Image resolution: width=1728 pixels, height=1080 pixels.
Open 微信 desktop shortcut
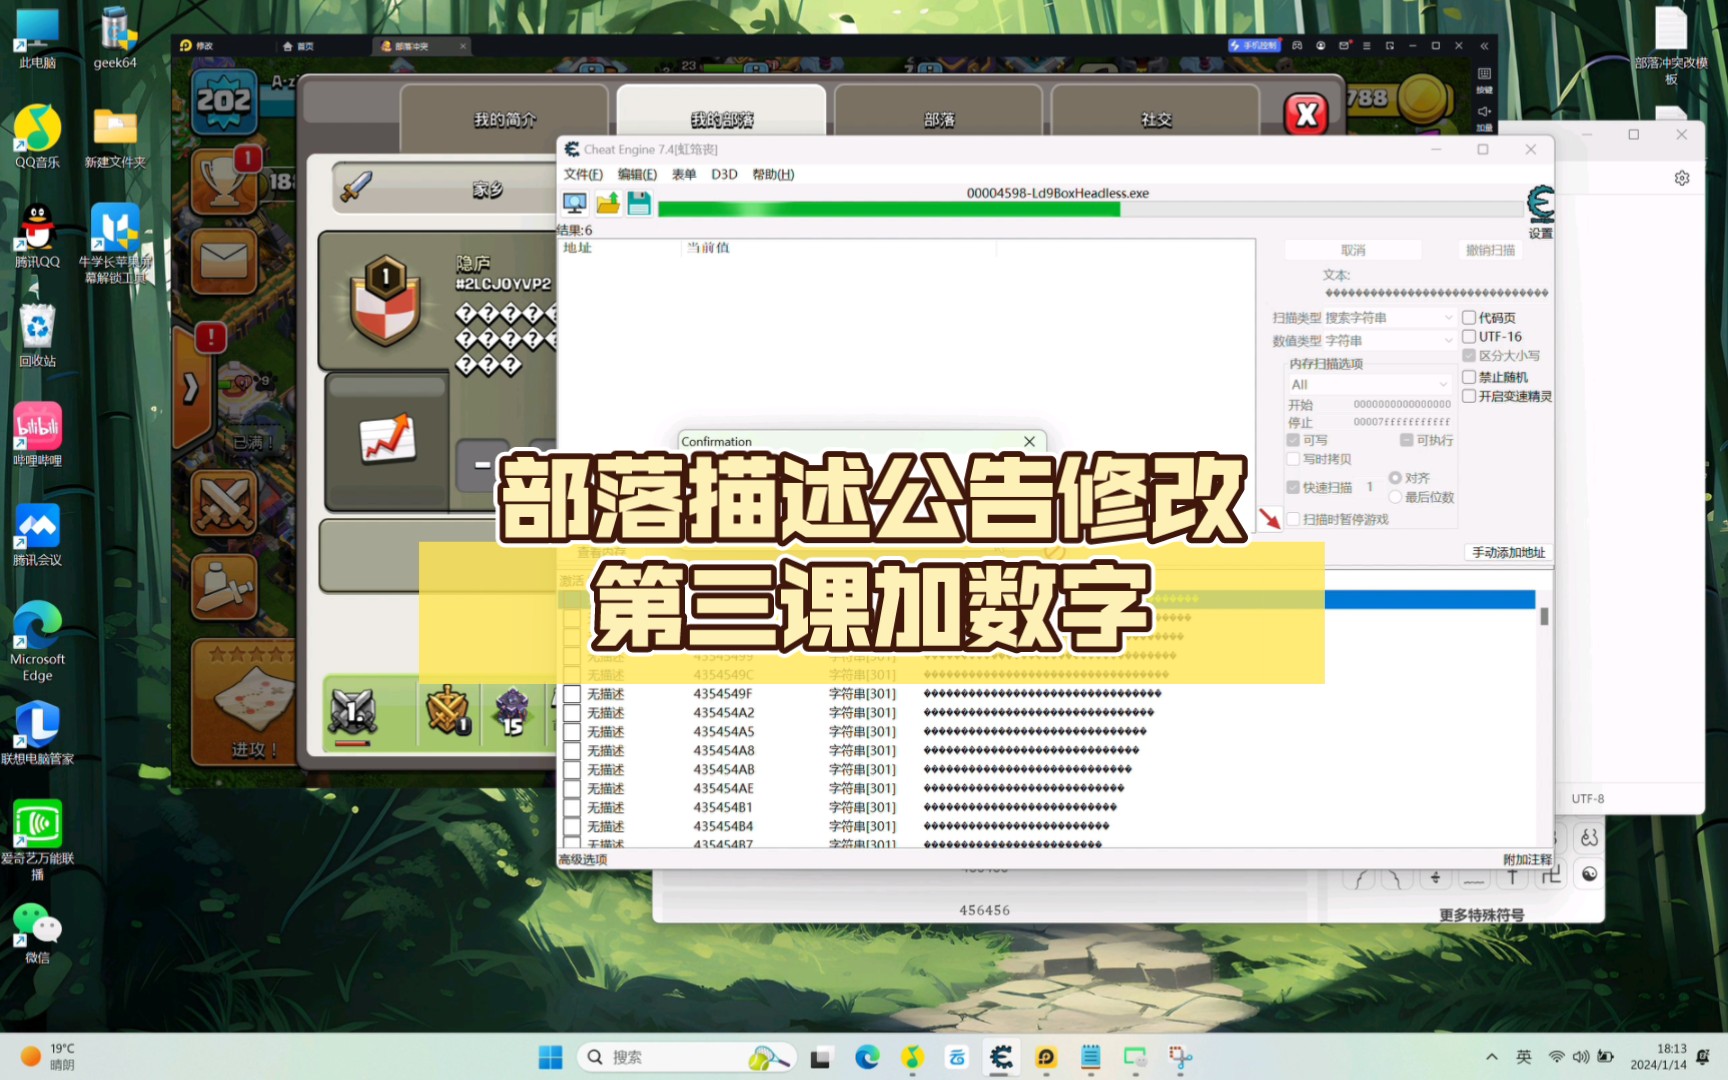[37, 933]
